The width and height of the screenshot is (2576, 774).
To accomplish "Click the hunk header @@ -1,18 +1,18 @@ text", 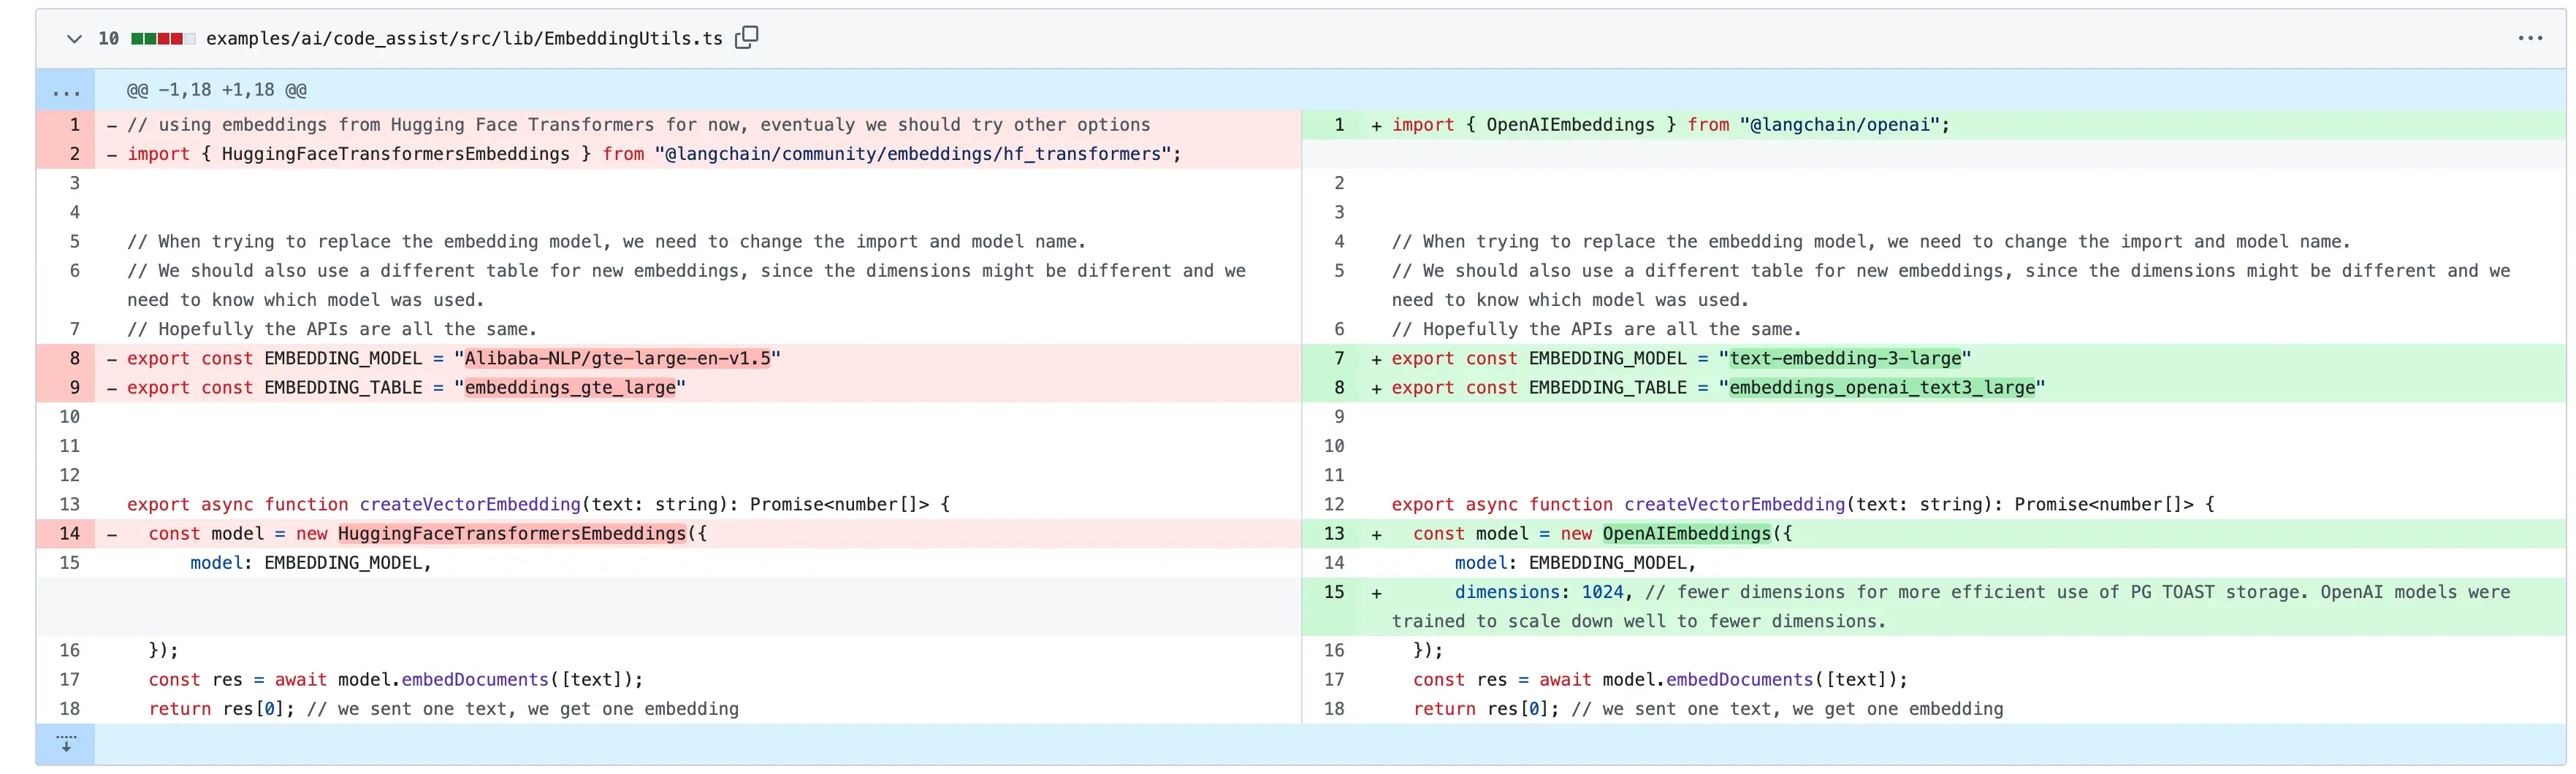I will coord(217,91).
